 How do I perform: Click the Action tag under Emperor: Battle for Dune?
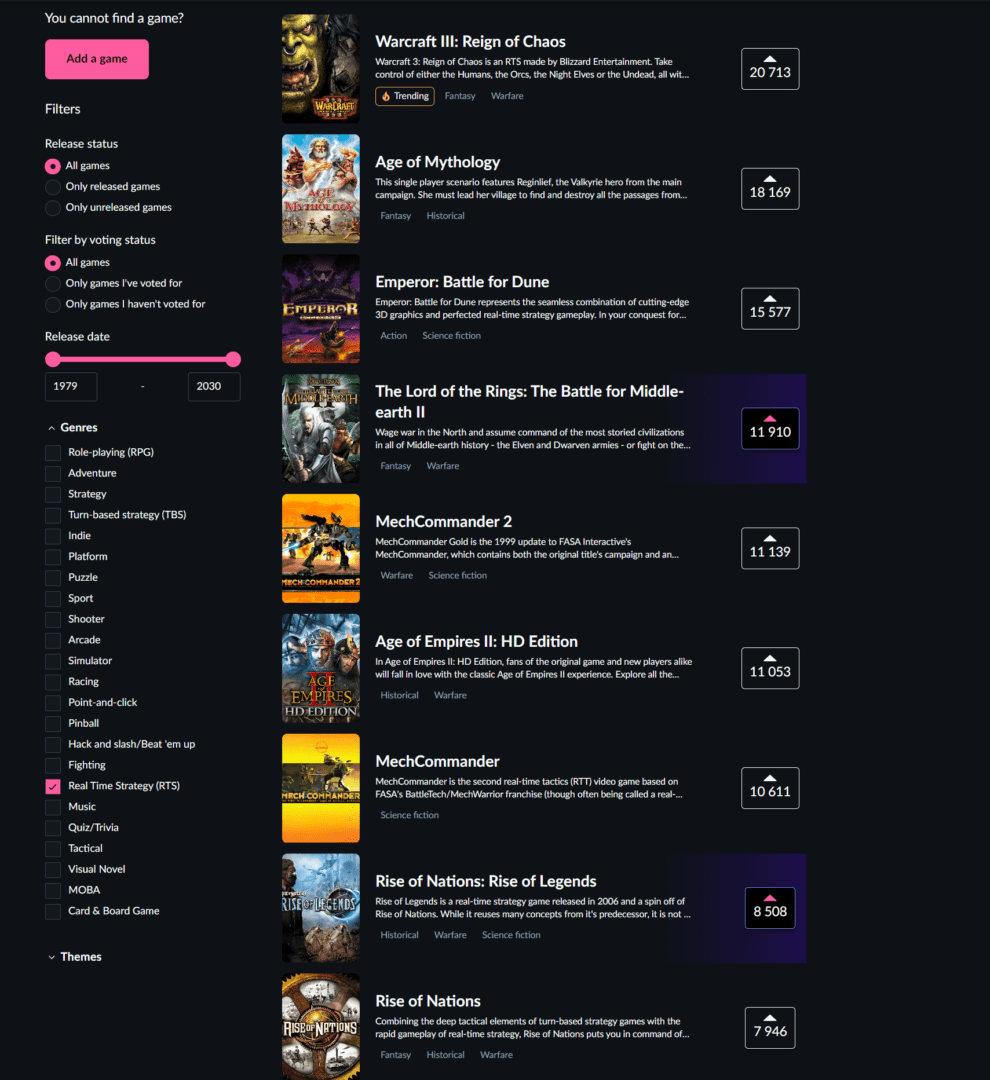click(x=393, y=336)
